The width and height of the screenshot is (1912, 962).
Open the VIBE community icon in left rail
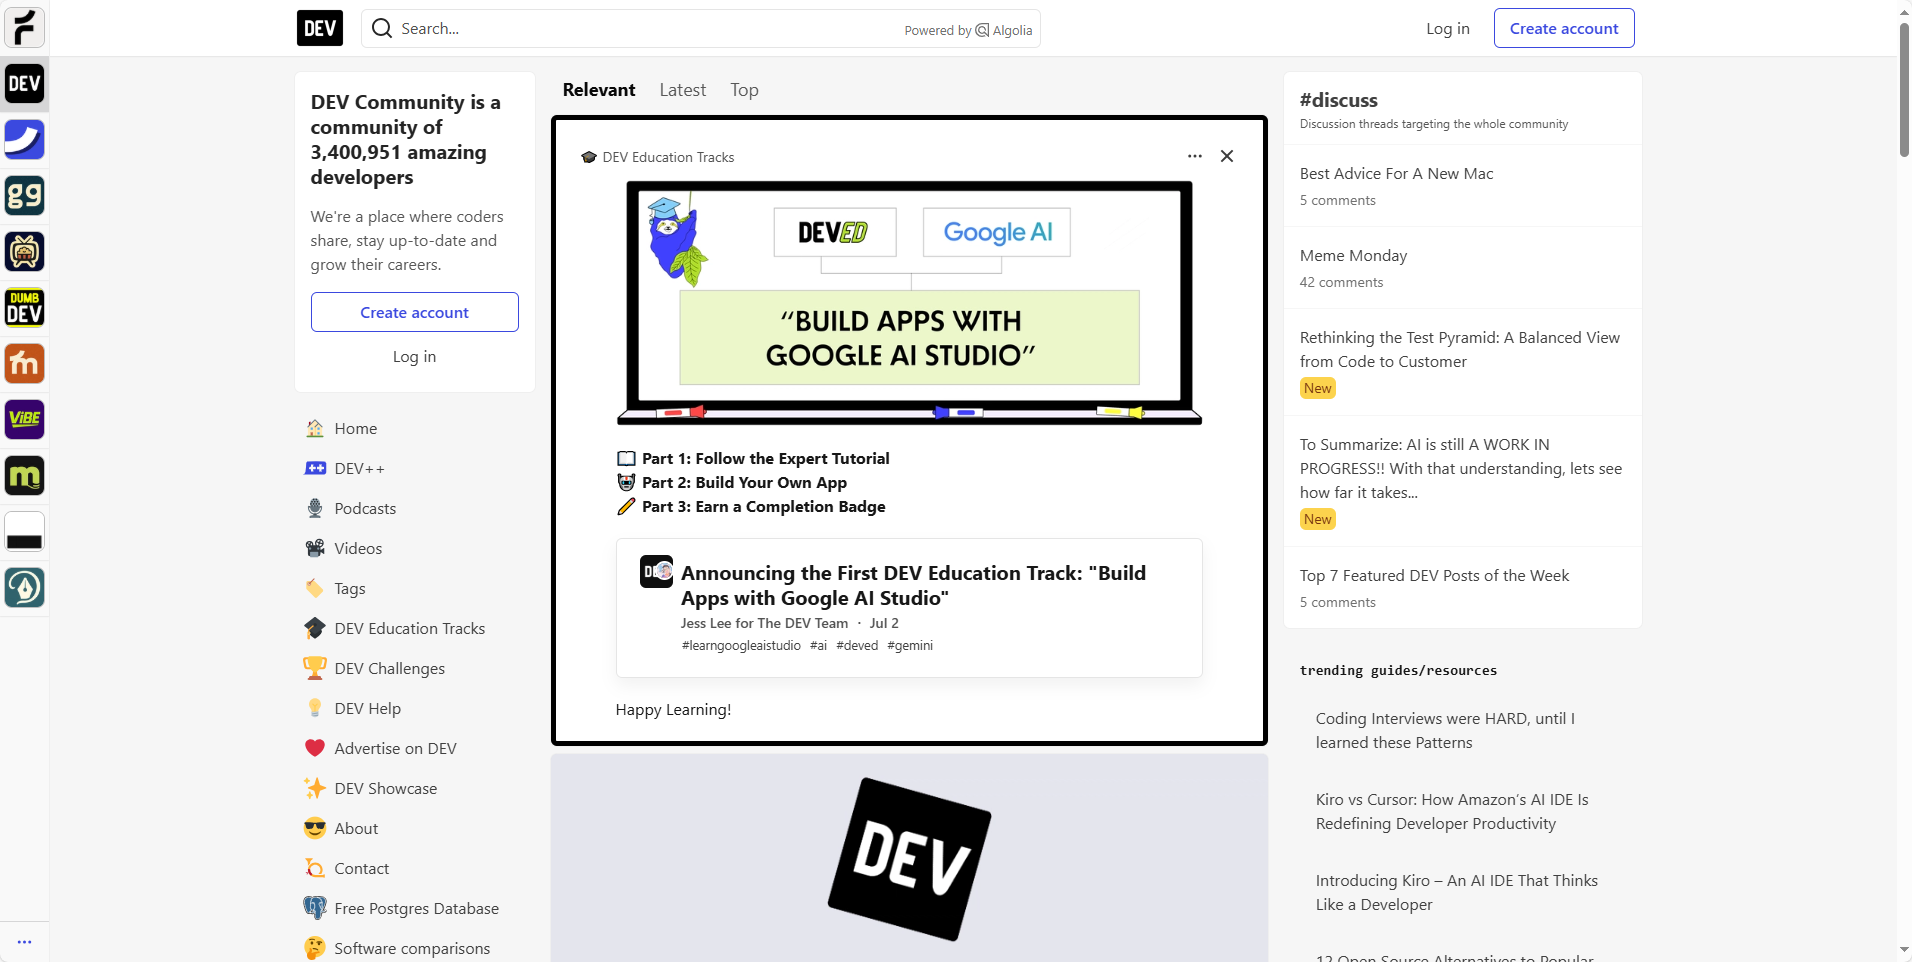tap(24, 420)
